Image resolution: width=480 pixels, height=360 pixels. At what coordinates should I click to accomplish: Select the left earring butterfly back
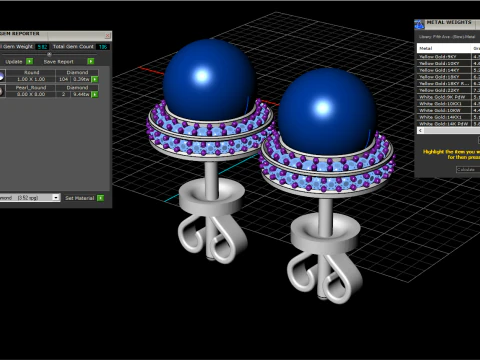tap(213, 238)
